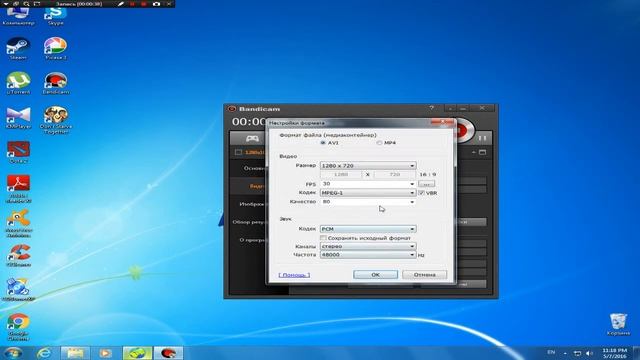Open File Explorer from the taskbar

(76, 353)
